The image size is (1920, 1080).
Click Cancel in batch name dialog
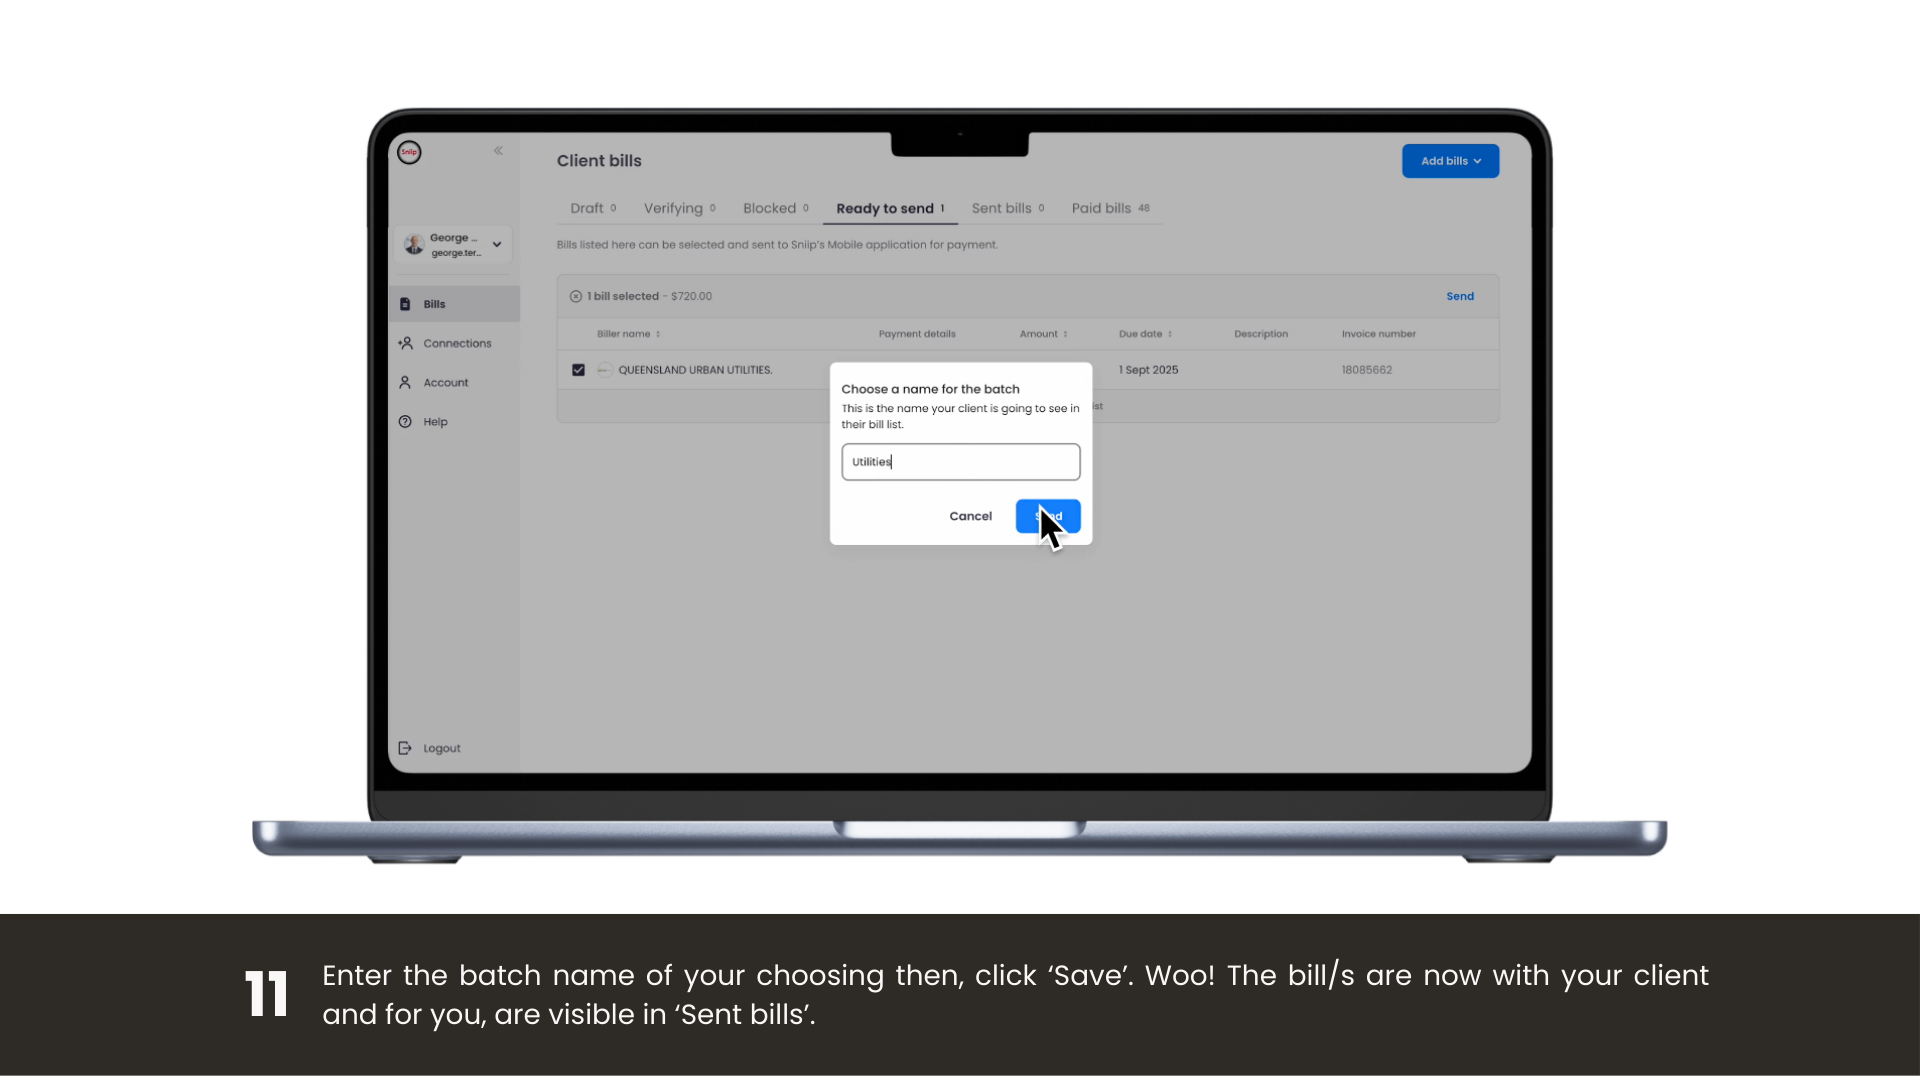tap(970, 516)
